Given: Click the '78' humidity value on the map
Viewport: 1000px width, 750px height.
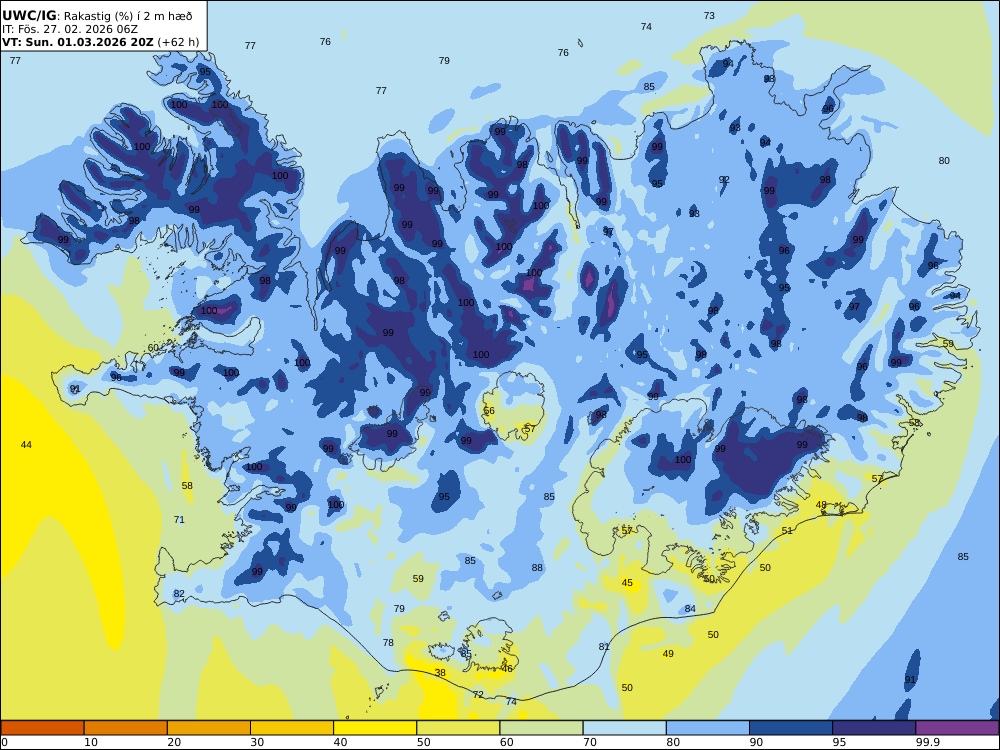Looking at the screenshot, I should point(388,643).
